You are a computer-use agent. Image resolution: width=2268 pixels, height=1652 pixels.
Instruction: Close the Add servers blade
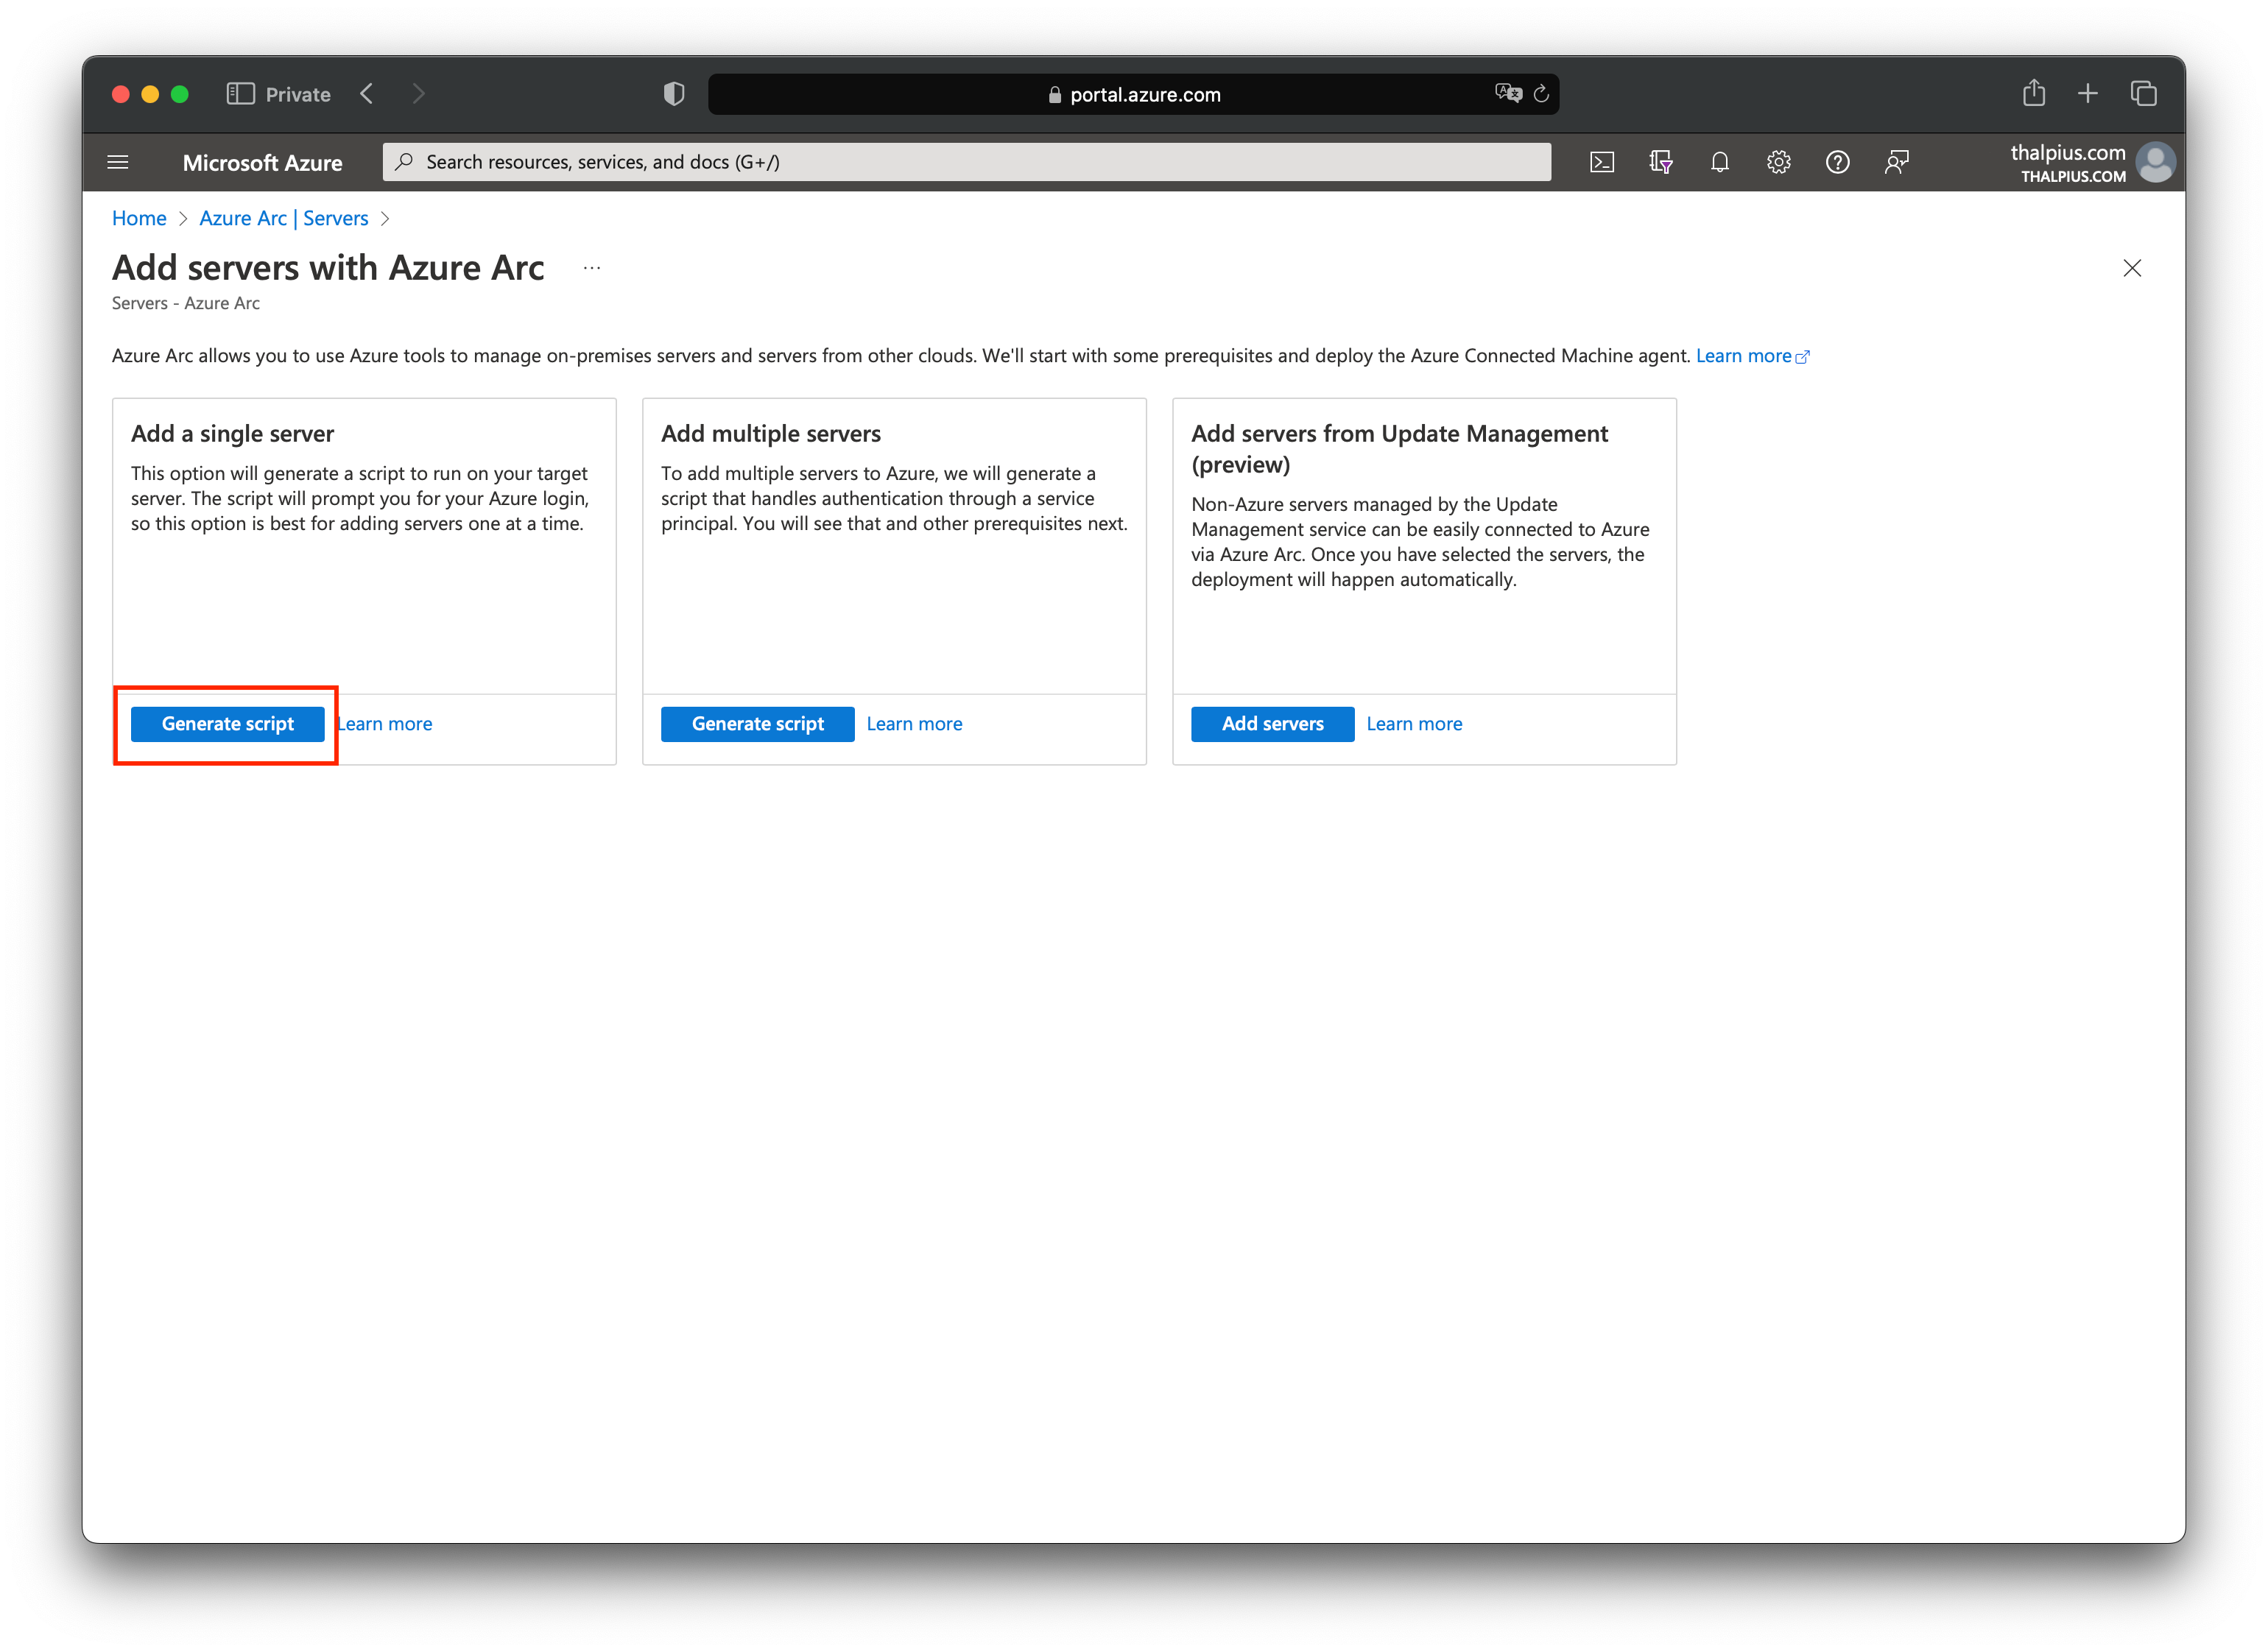pos(2132,268)
